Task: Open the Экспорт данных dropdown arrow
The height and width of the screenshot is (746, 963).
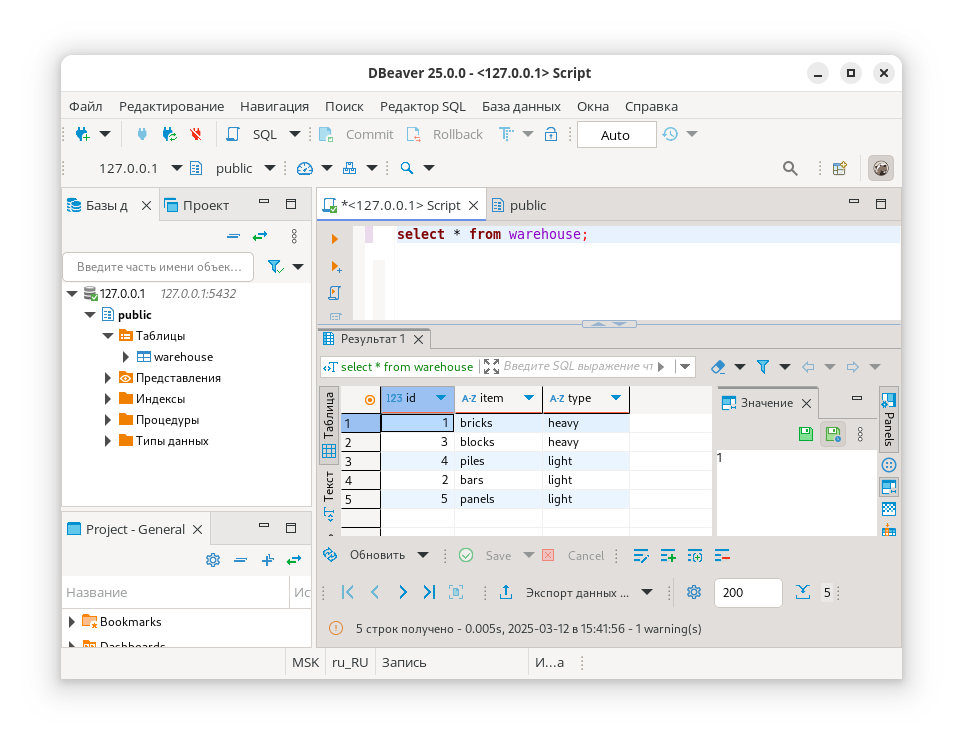Action: (646, 592)
